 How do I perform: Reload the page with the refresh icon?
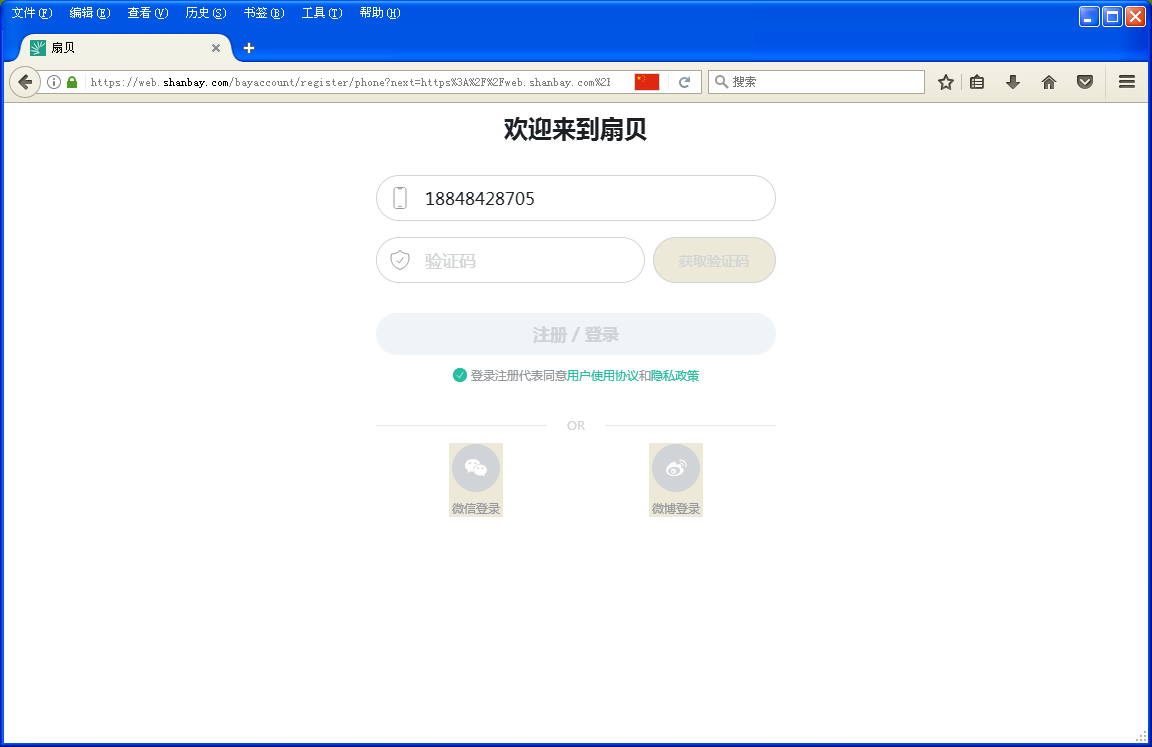pos(685,82)
